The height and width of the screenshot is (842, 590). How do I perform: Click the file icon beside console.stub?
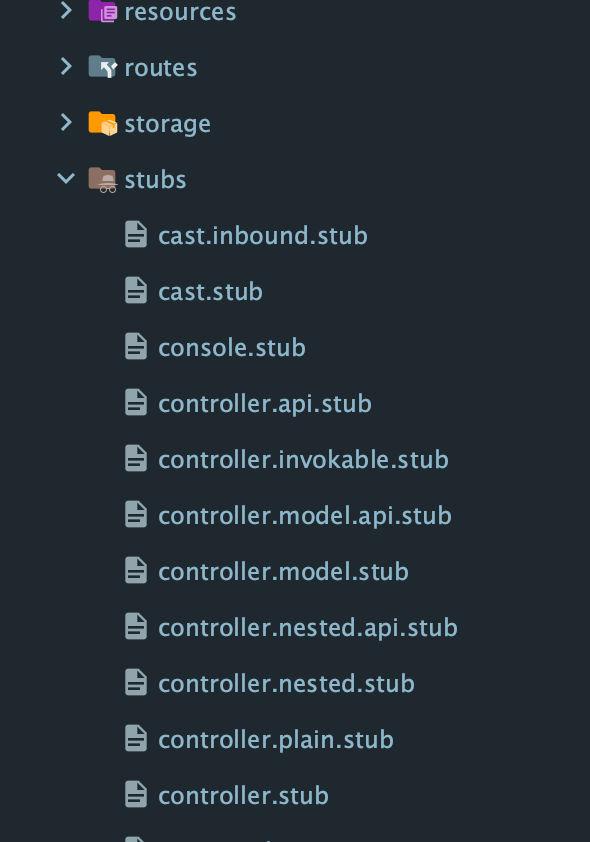click(136, 346)
